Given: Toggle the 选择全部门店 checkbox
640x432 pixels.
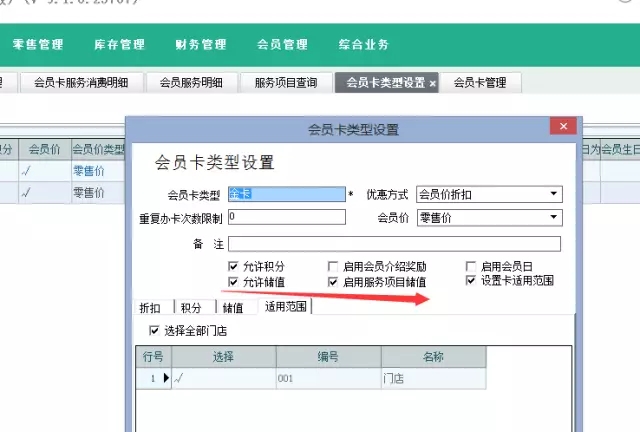Looking at the screenshot, I should [x=154, y=330].
